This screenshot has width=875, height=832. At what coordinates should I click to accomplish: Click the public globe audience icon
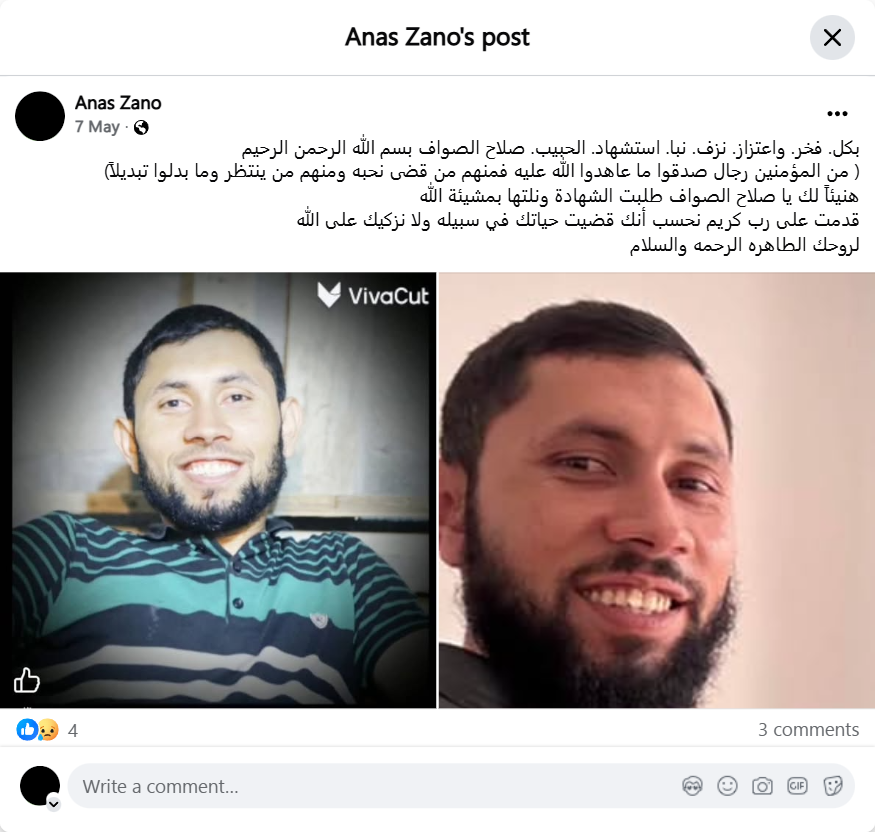tap(141, 128)
